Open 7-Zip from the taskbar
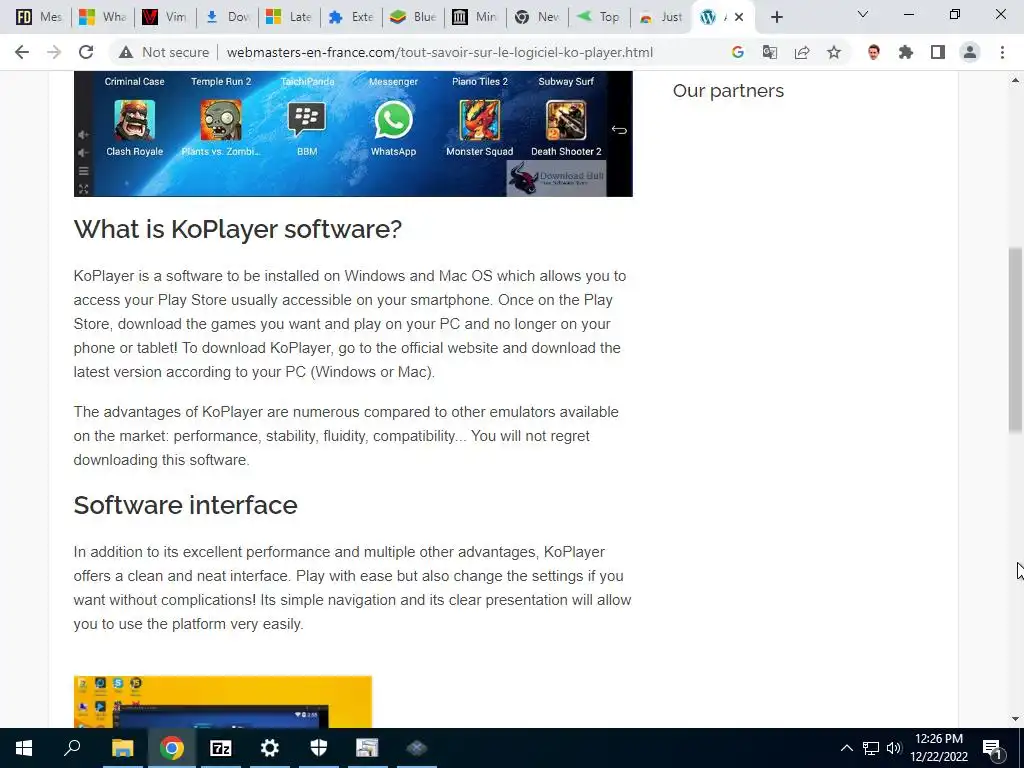The width and height of the screenshot is (1024, 768). [x=221, y=748]
